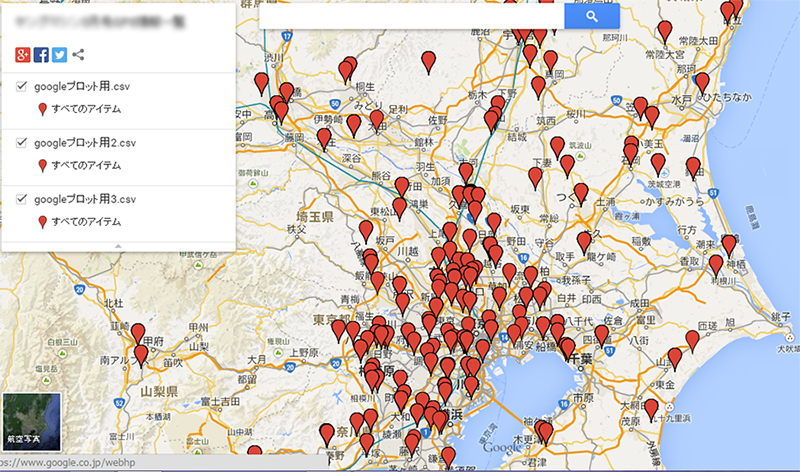Collapse the legend panel with bottom arrow
The image size is (800, 472).
pos(118,245)
